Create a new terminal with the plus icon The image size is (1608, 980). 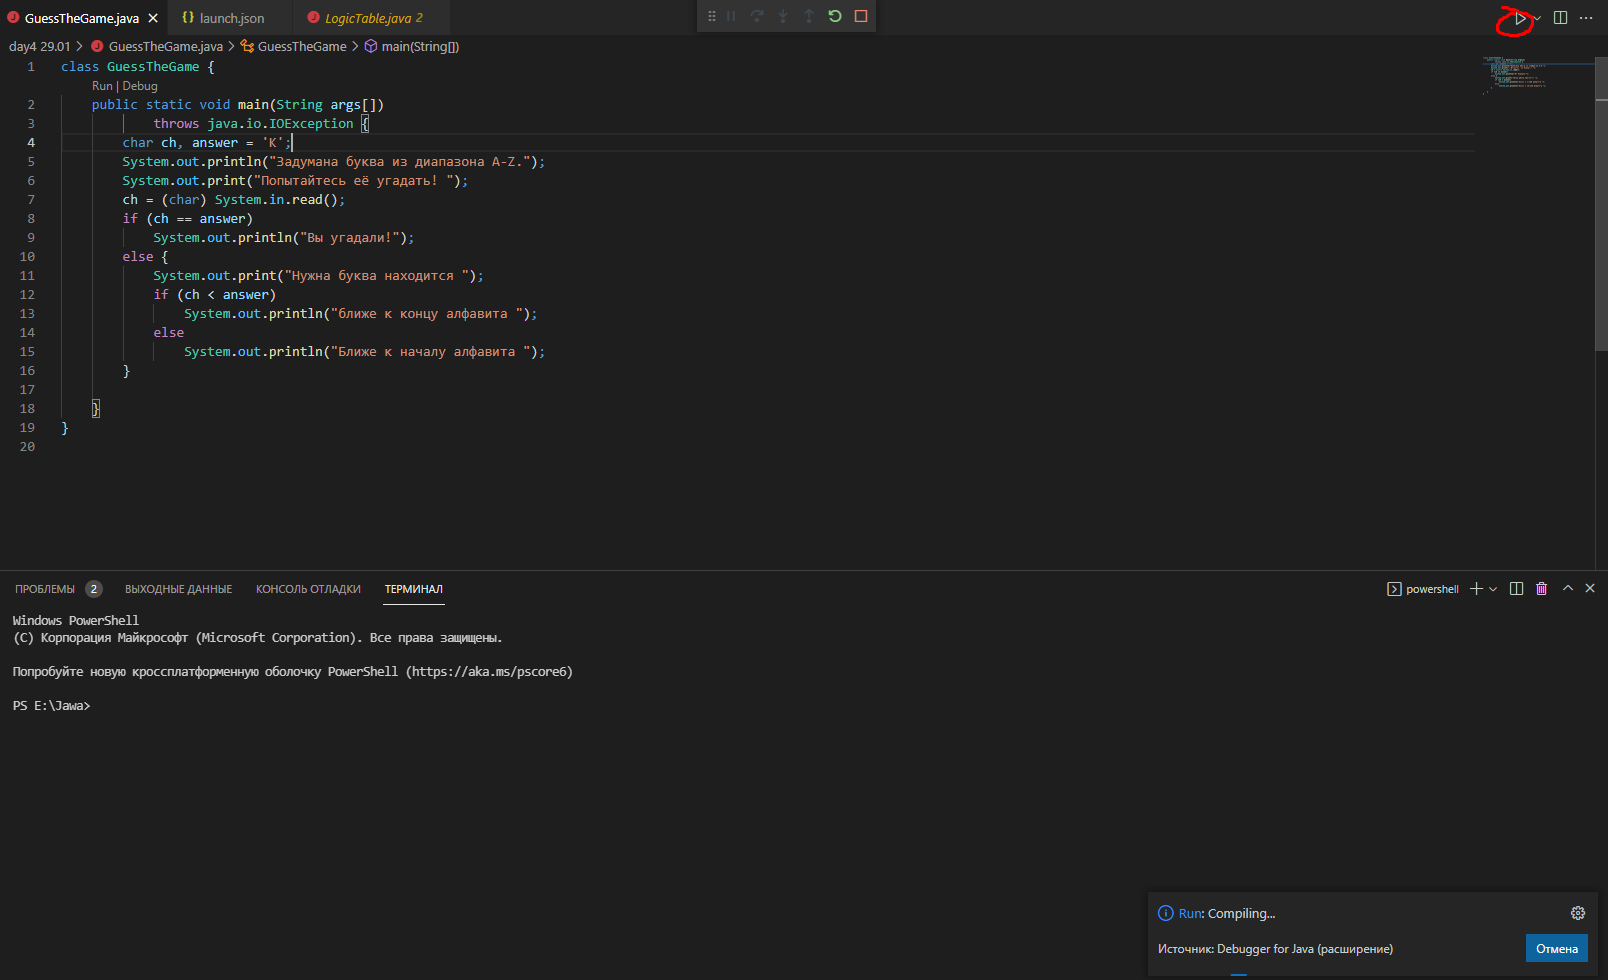(1476, 589)
